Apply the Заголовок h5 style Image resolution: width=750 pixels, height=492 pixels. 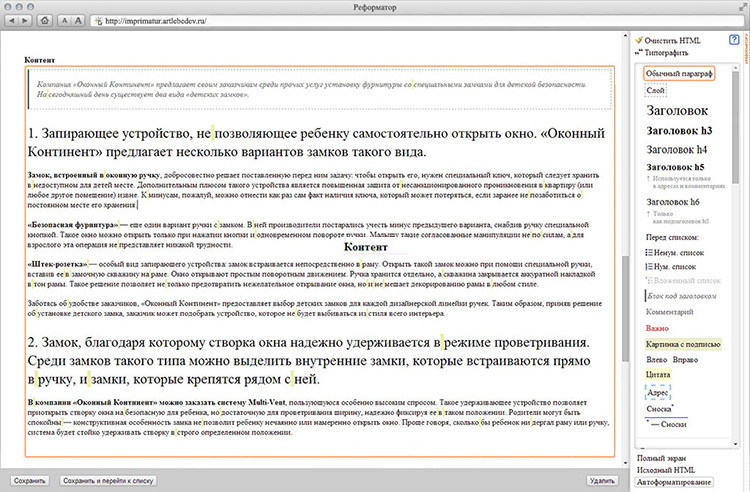(x=675, y=167)
